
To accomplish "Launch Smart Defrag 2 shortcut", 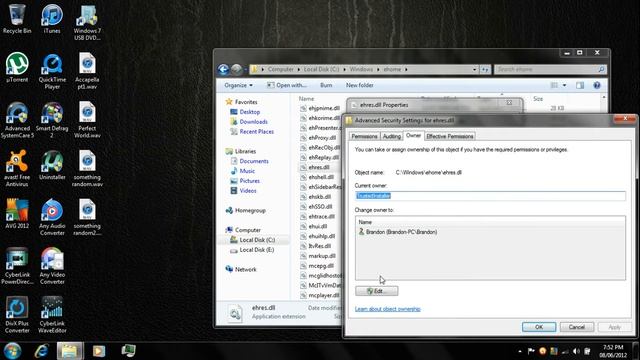I will (52, 120).
